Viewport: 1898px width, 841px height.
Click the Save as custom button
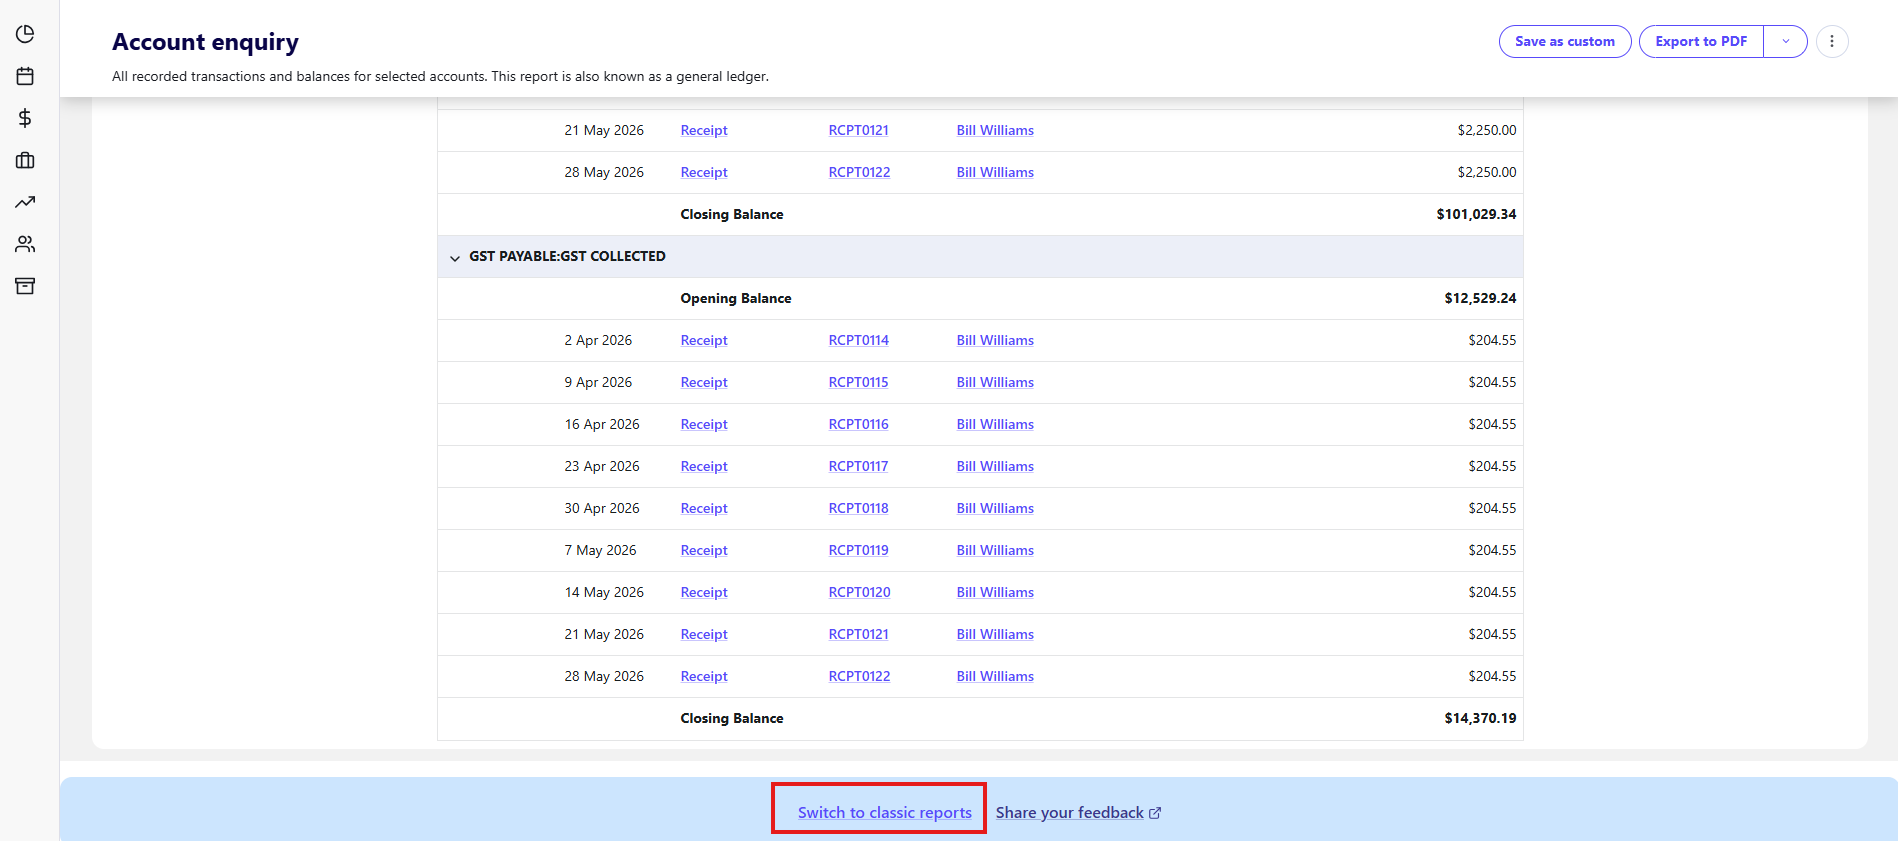(1565, 41)
